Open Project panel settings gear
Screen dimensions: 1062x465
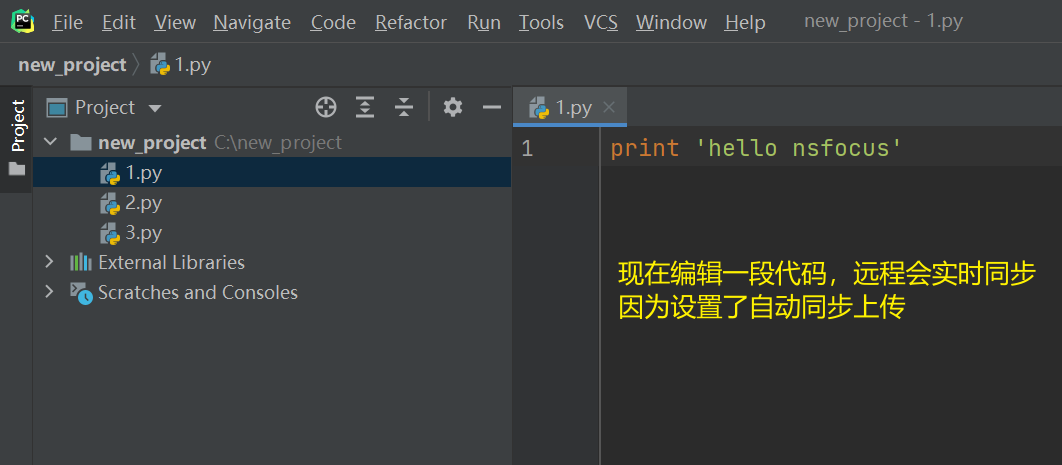click(453, 107)
